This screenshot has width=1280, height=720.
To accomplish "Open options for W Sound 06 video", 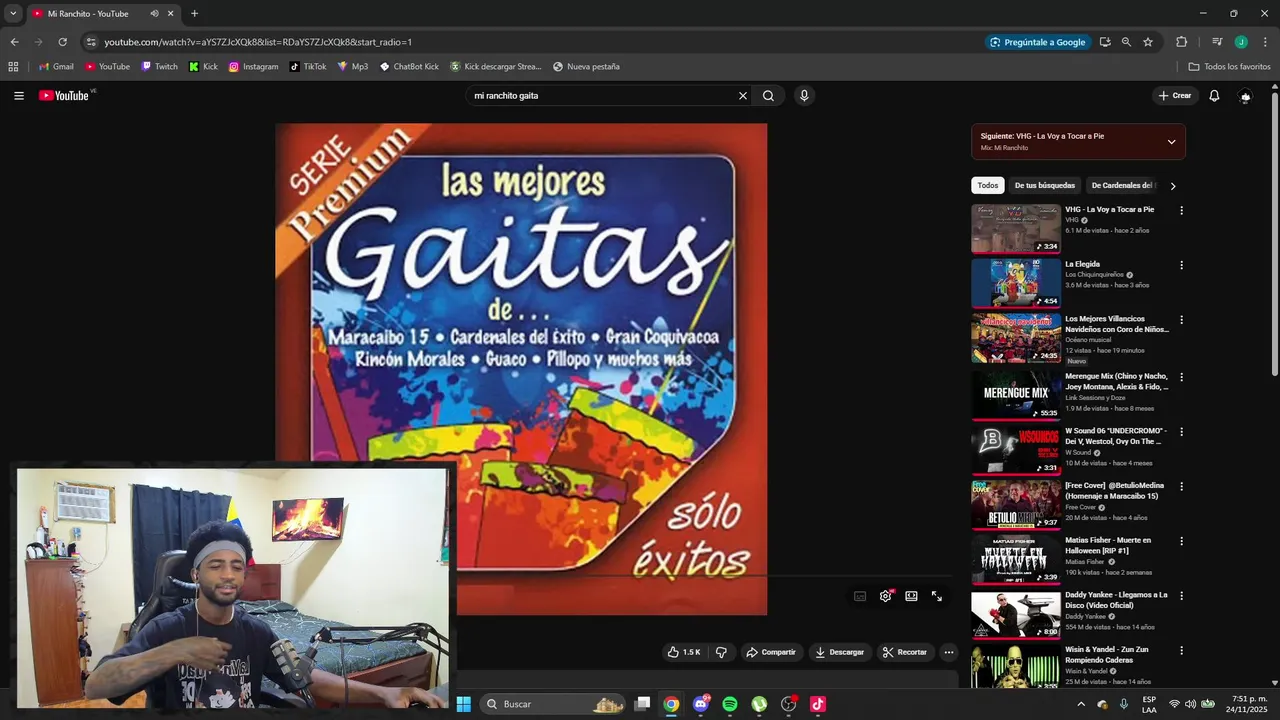I will point(1181,433).
